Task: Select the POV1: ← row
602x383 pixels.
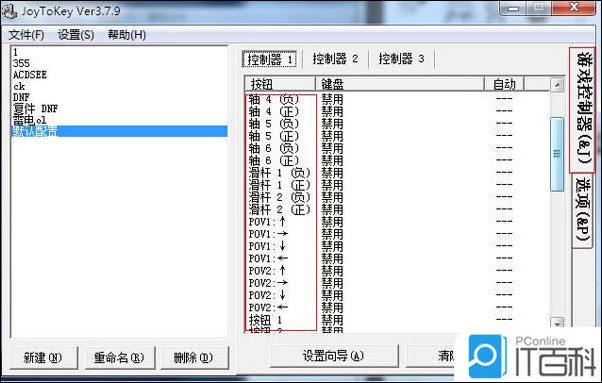Action: [397, 259]
